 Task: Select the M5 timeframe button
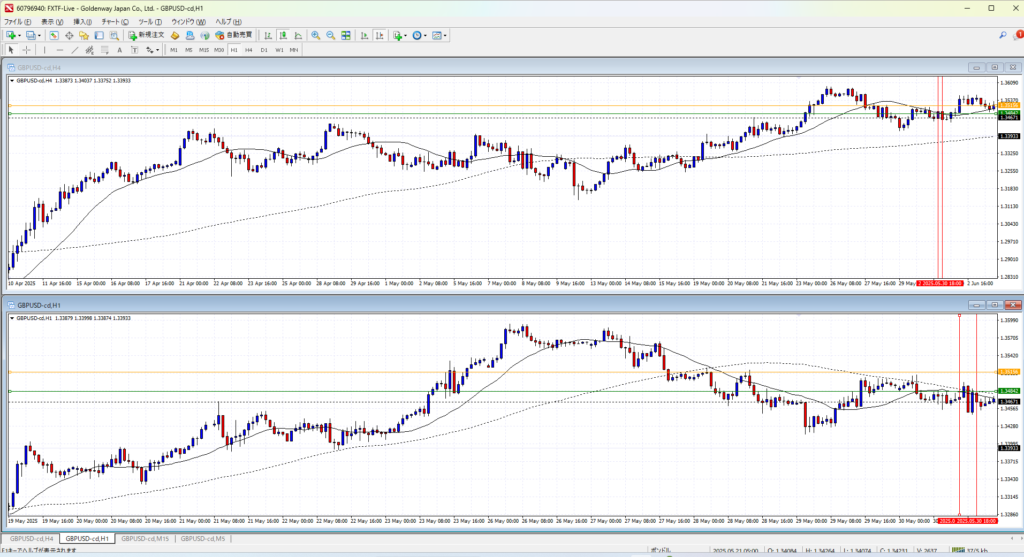(188, 49)
